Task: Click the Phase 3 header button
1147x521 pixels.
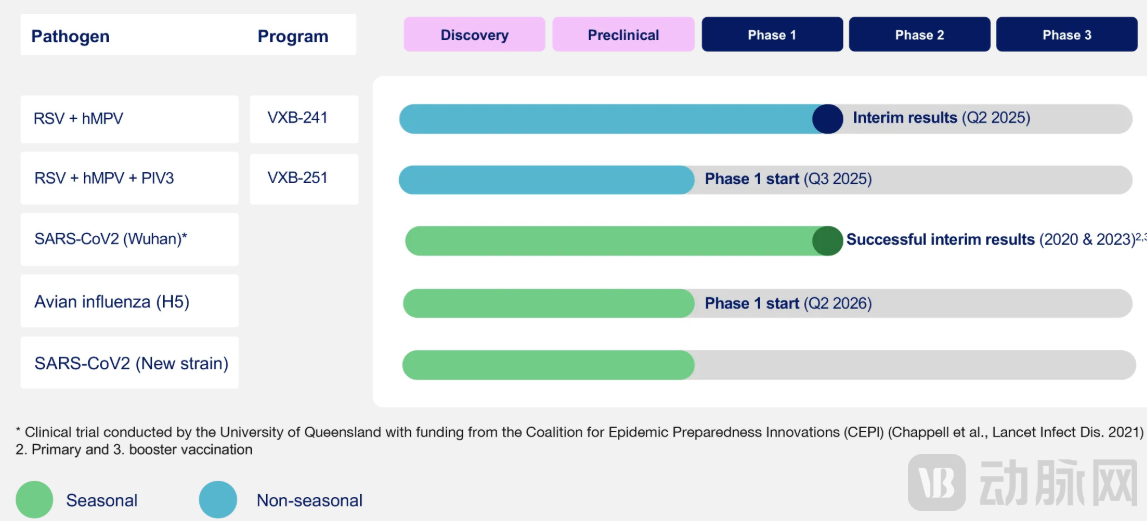Action: coord(1067,35)
